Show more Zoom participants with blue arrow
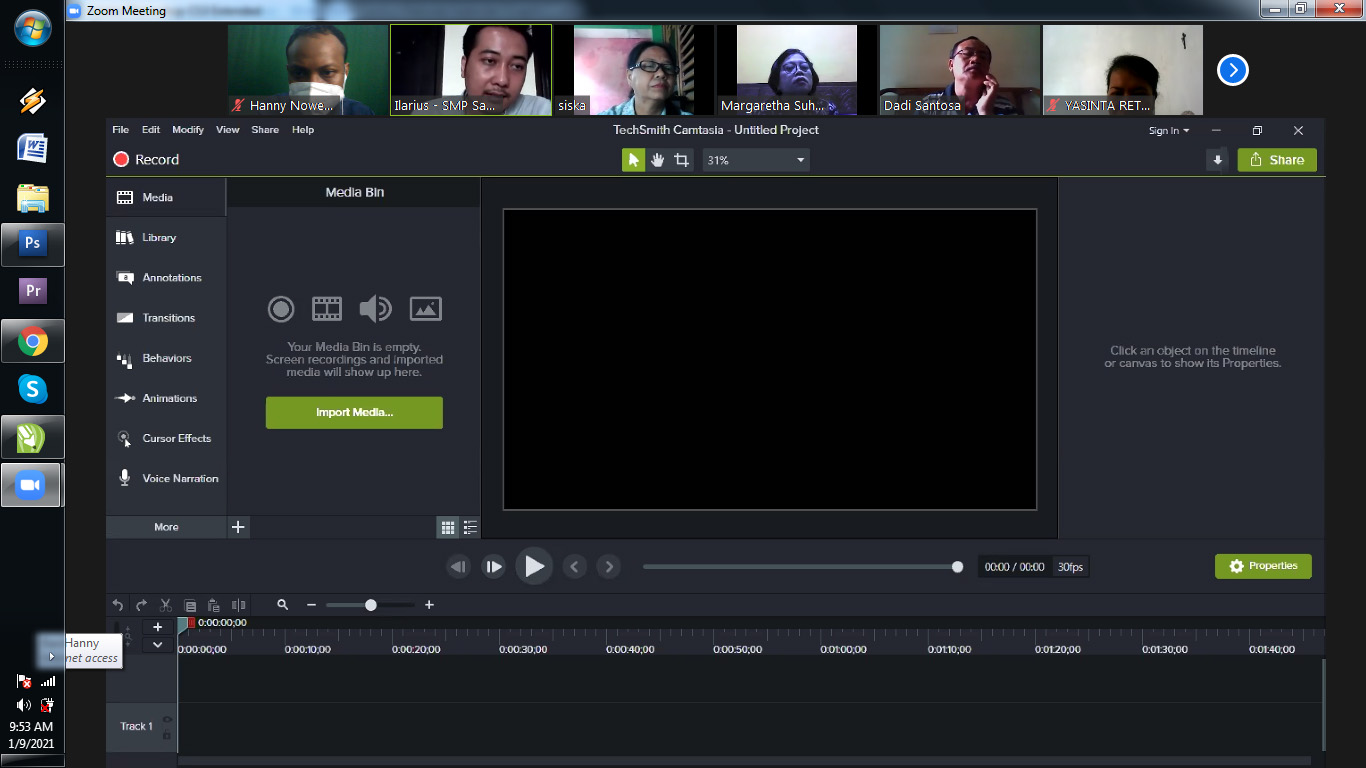Image resolution: width=1366 pixels, height=768 pixels. tap(1232, 70)
